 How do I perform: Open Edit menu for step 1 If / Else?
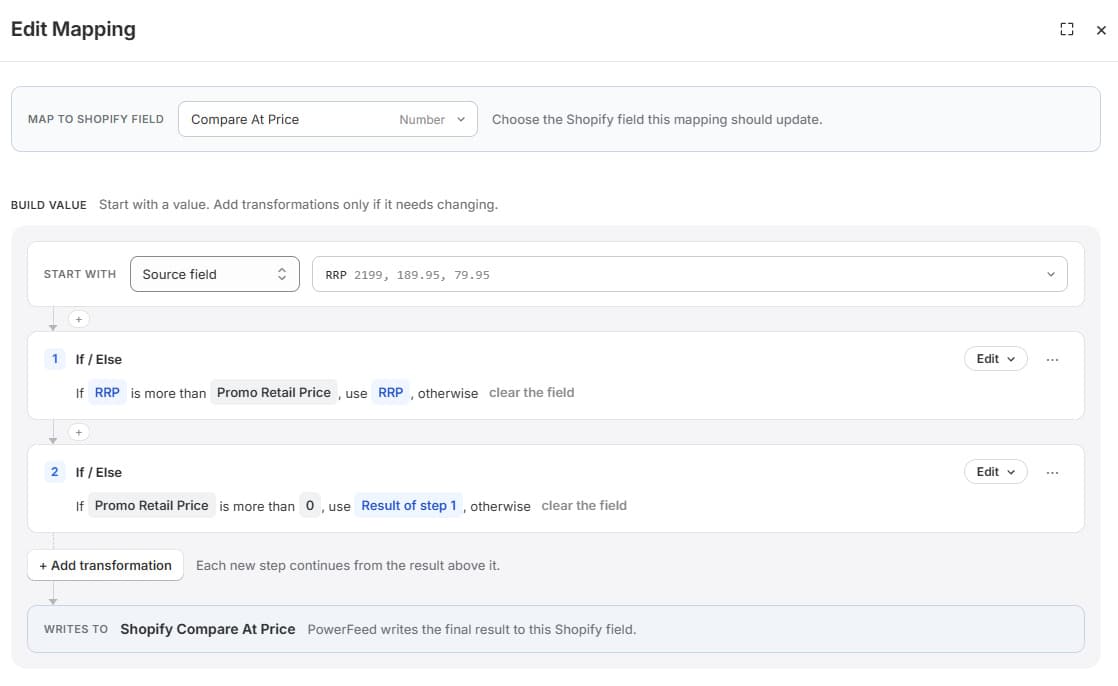click(x=995, y=359)
